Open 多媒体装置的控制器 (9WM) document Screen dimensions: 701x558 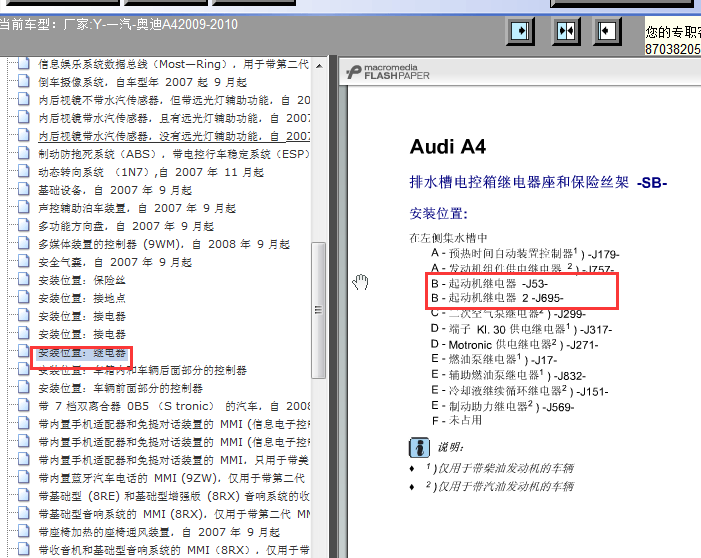coord(164,244)
